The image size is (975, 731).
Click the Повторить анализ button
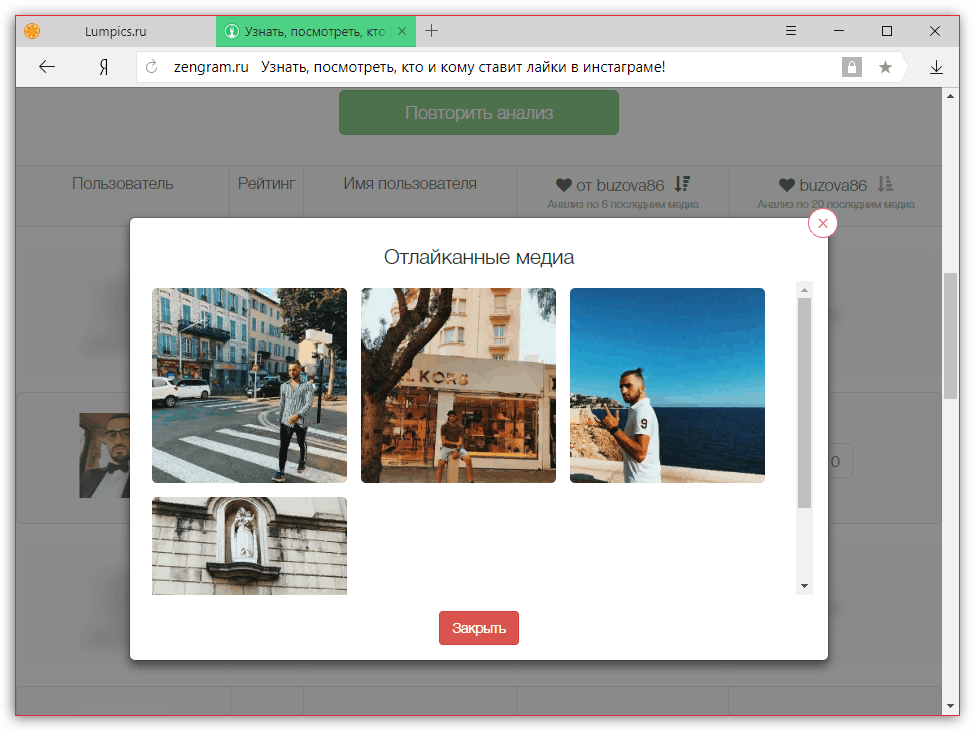[479, 113]
